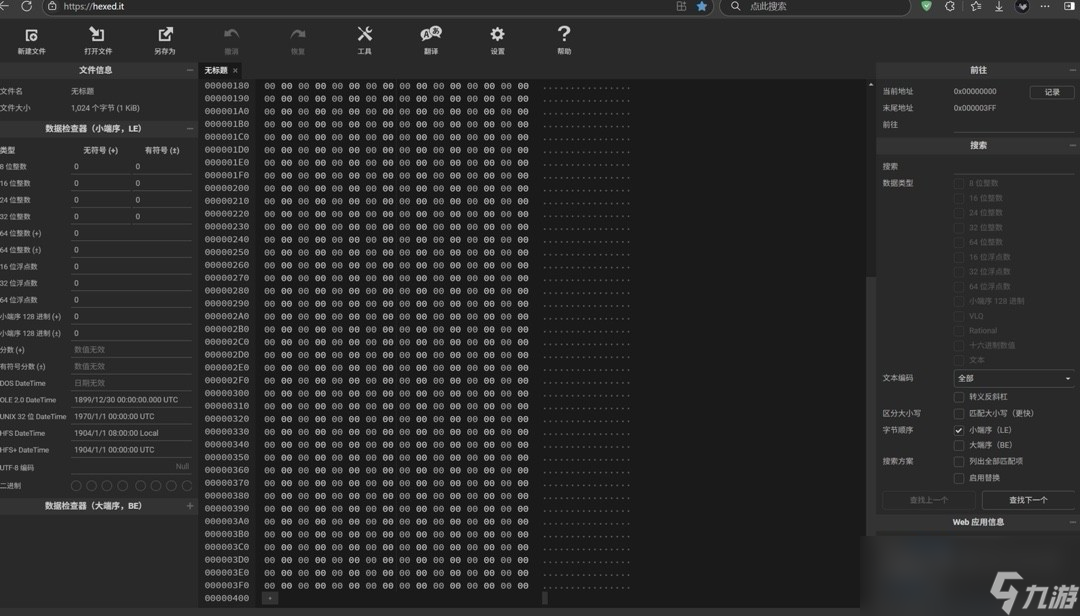This screenshot has height=616, width=1080.
Task: Click the 另存为 (Save As) export icon
Action: (x=165, y=36)
